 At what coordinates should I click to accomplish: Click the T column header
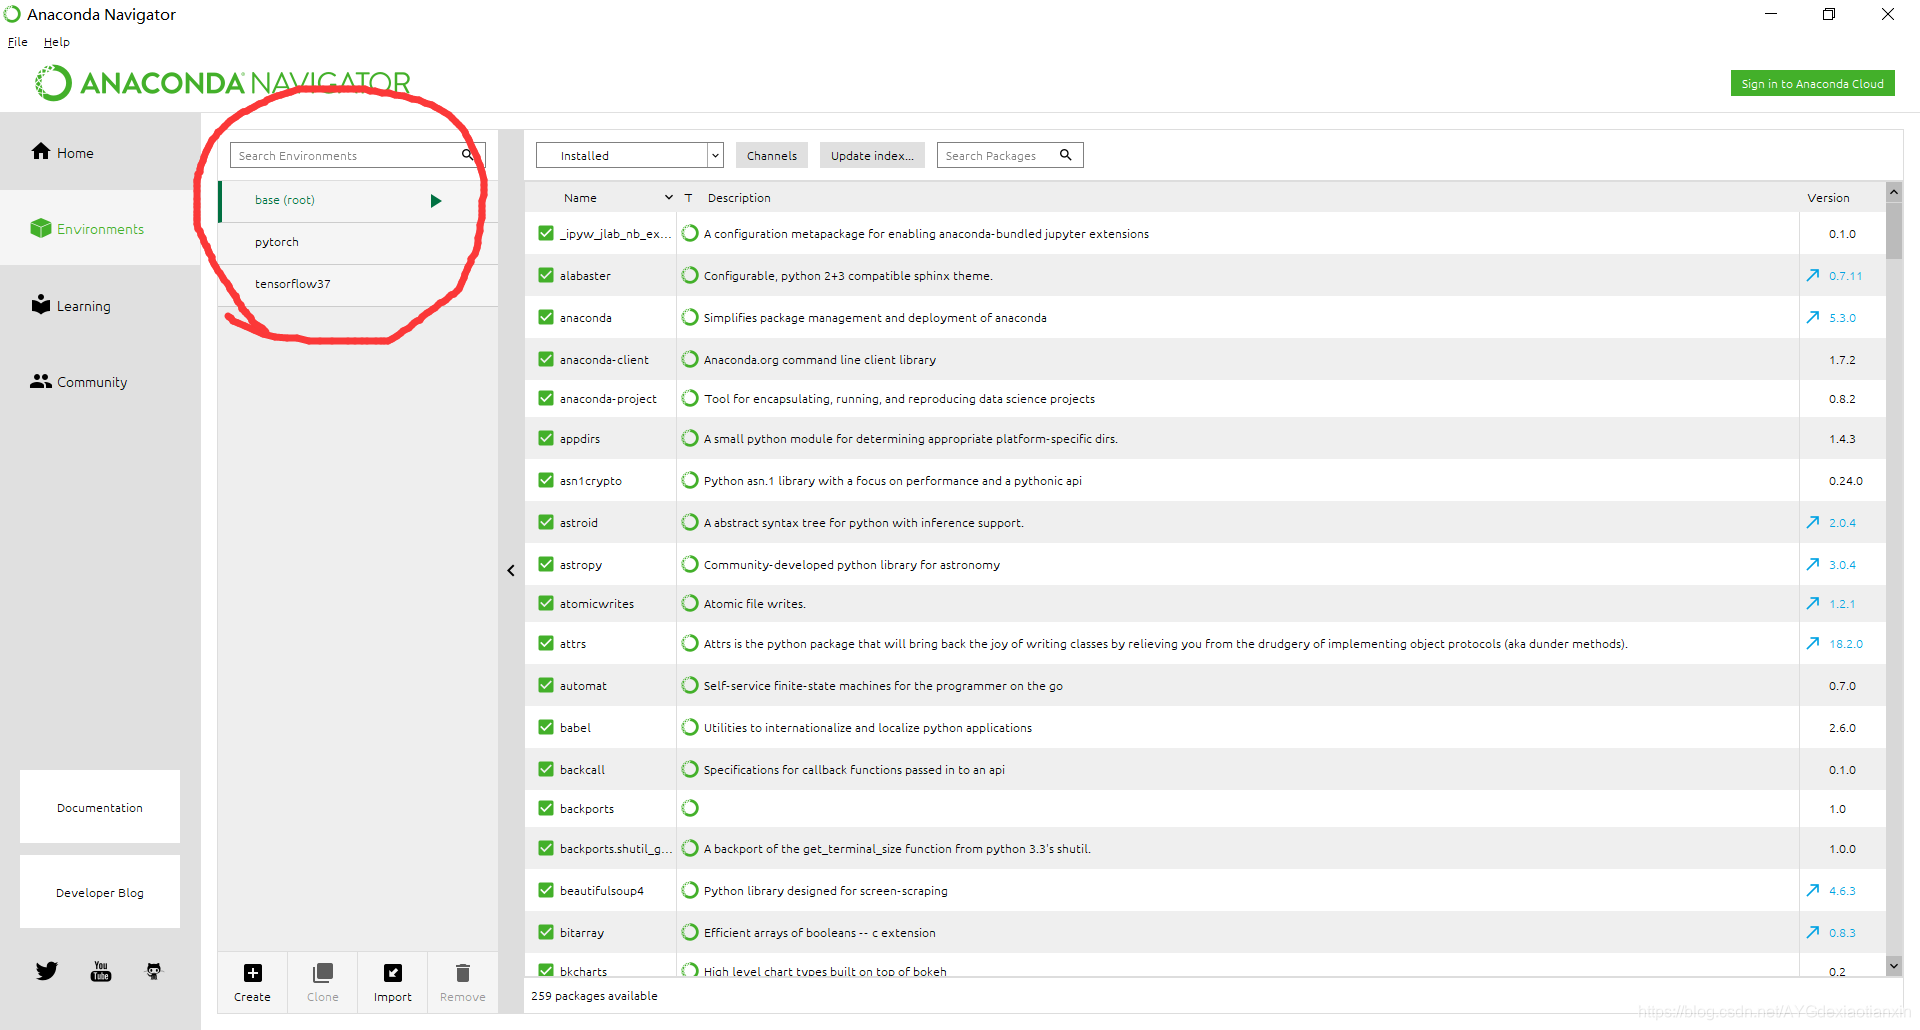pos(688,198)
